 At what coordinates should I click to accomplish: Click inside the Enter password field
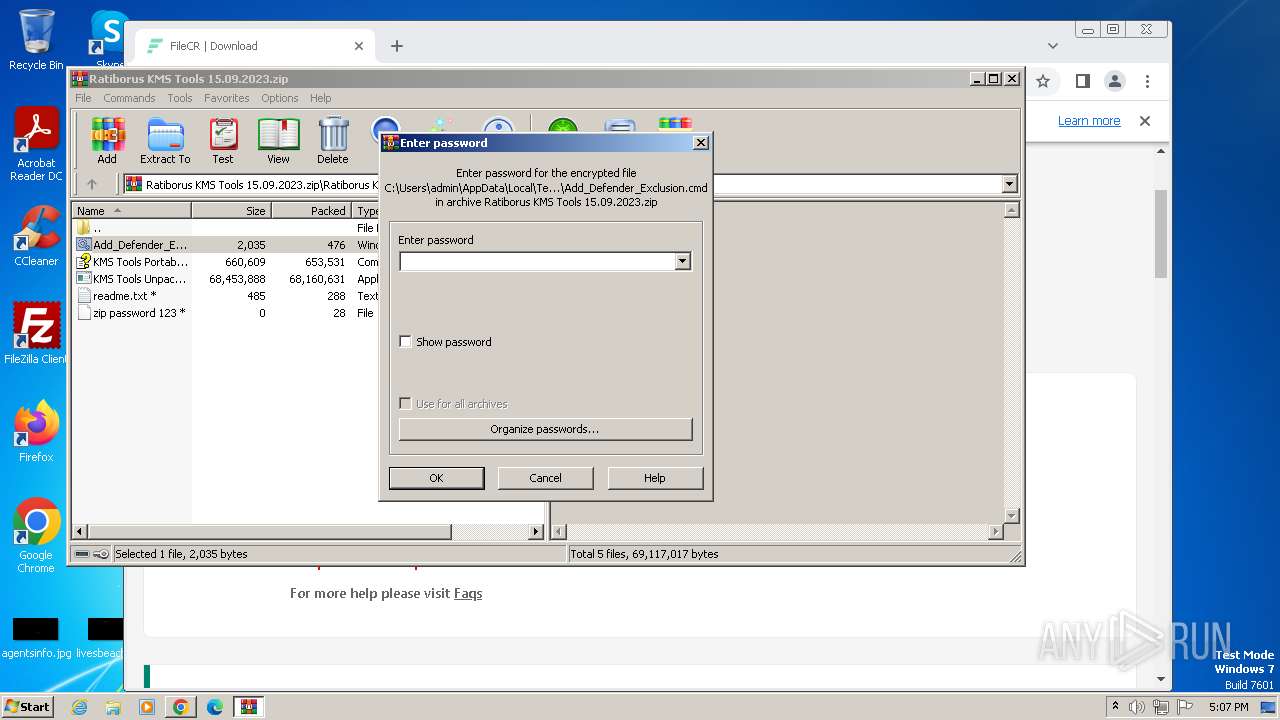pos(537,262)
